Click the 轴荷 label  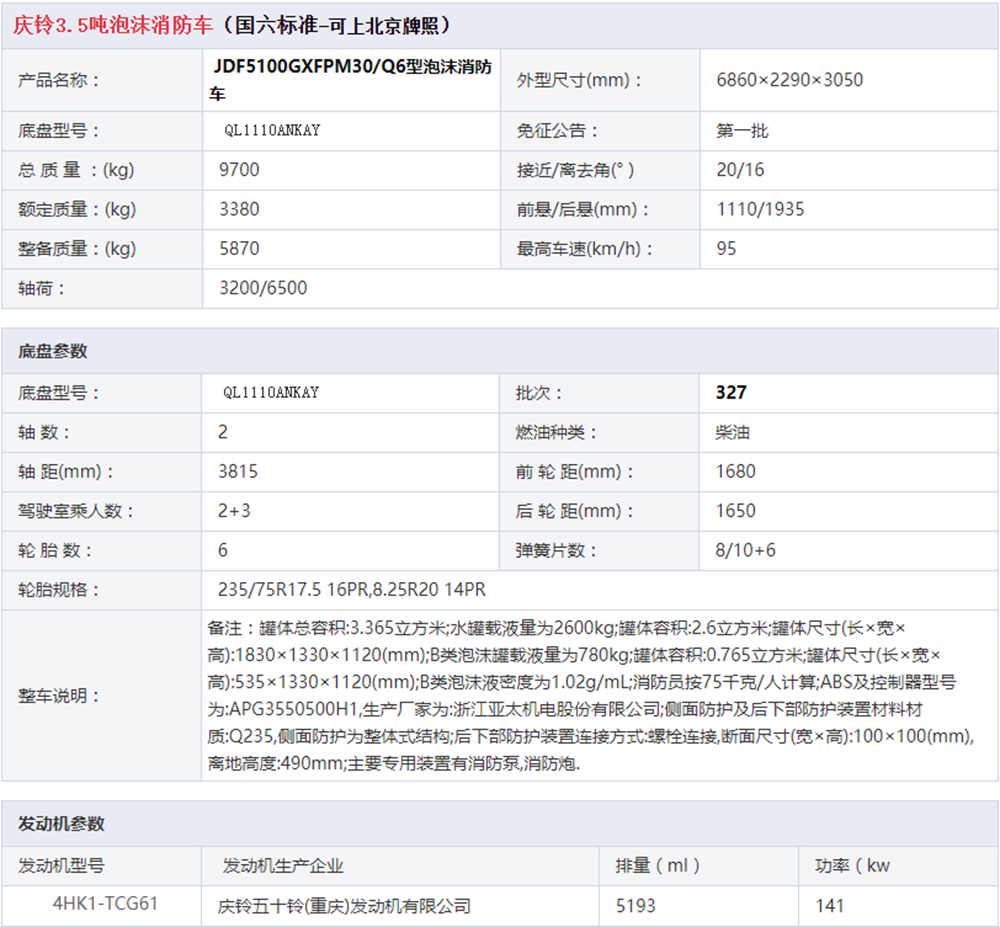tap(41, 288)
